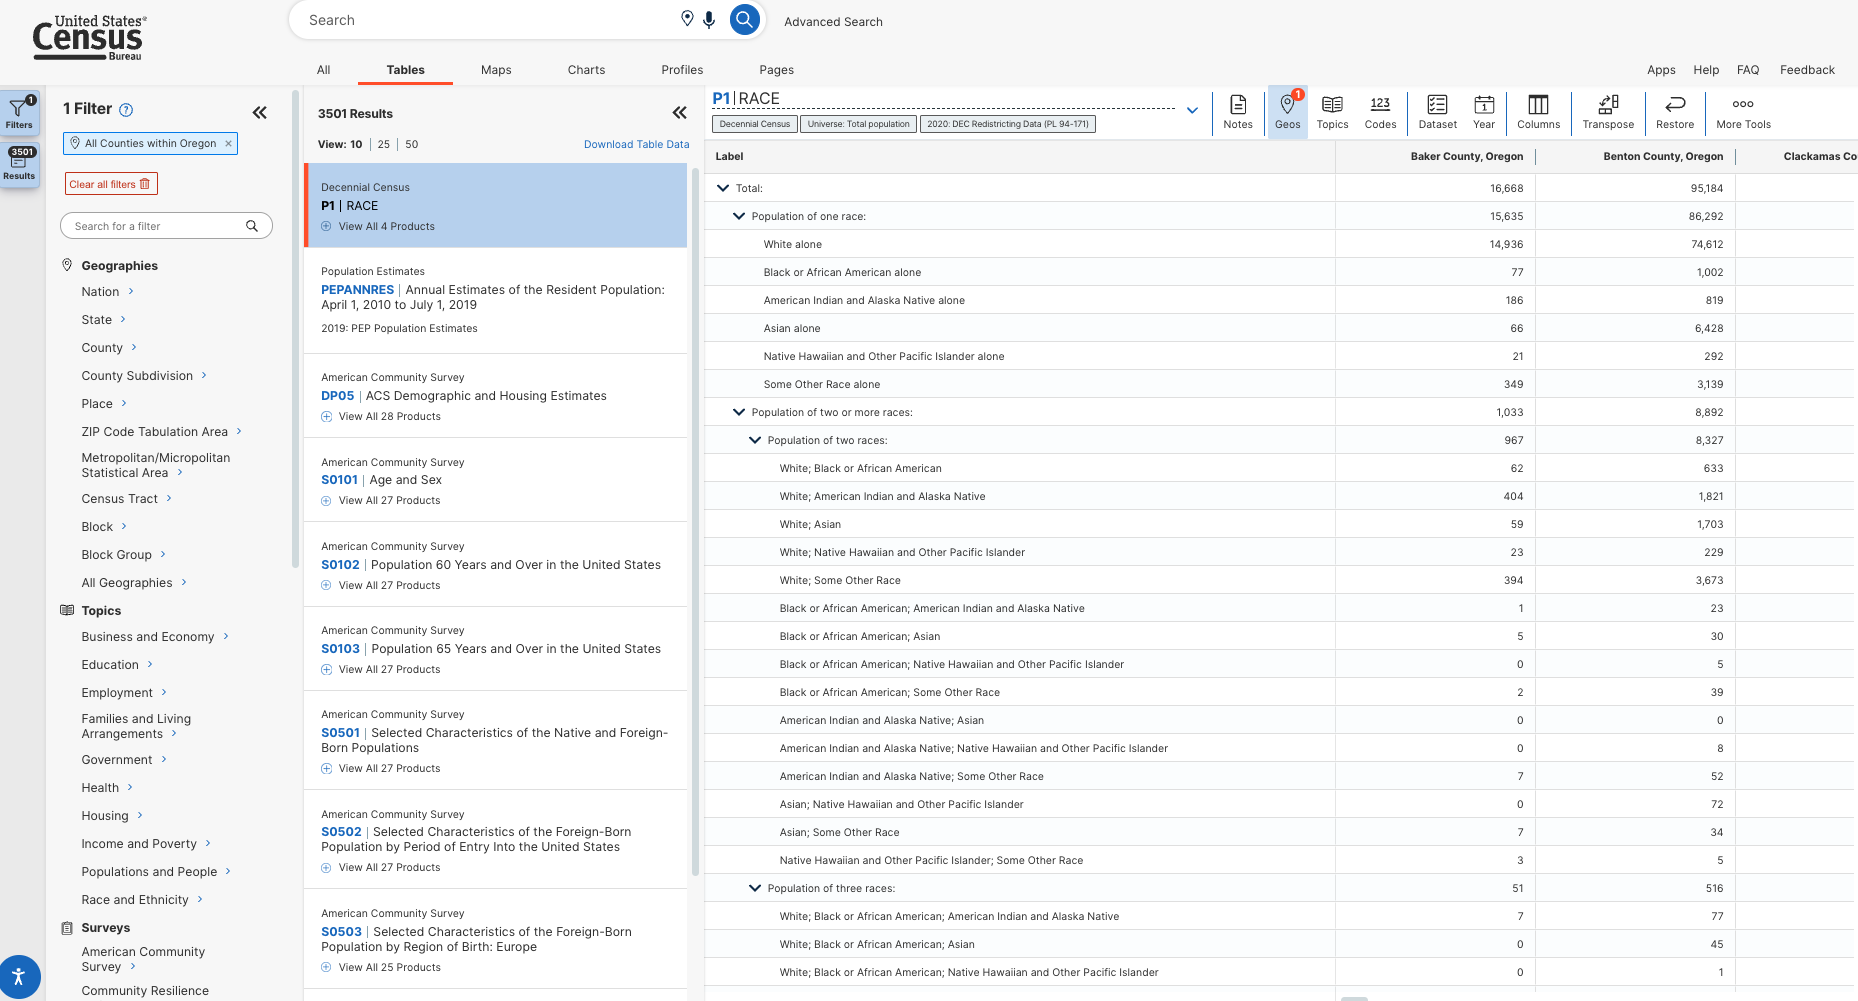Screen dimensions: 1858x1001
Task: Remove All Counties within Oregon filter chip
Action: coord(228,144)
